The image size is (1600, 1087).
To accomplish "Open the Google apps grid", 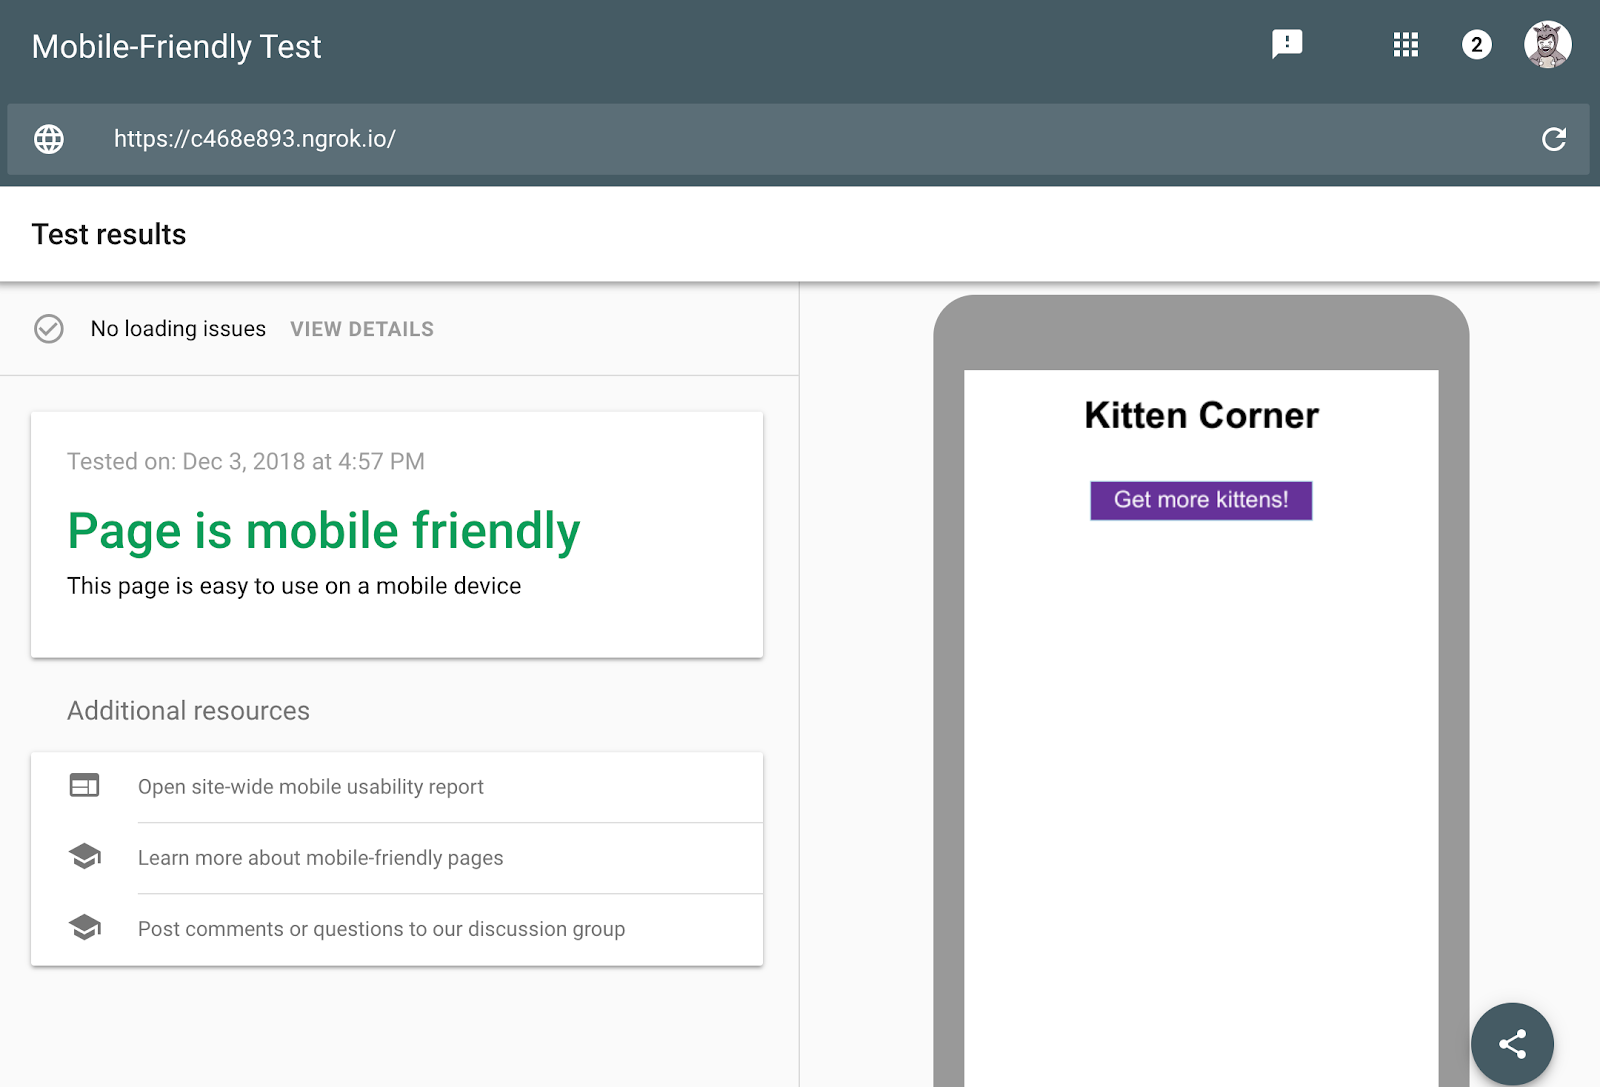I will (x=1405, y=44).
